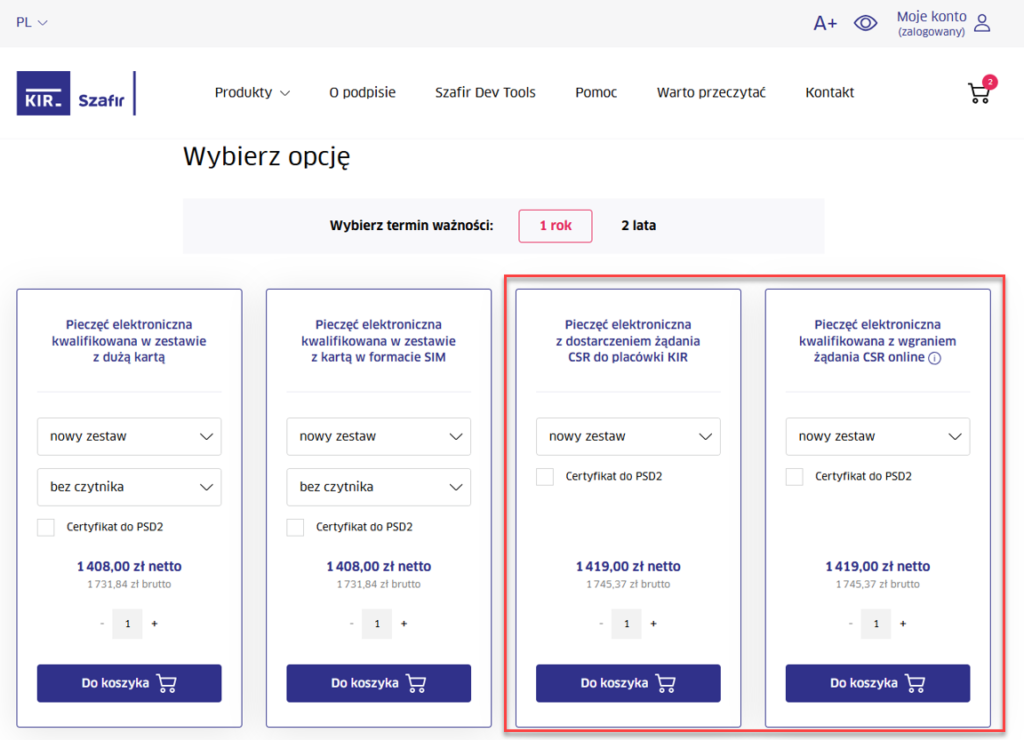The image size is (1024, 740).
Task: Enable Certyfikat do PSD2 for duża karta set
Action: coord(46,527)
